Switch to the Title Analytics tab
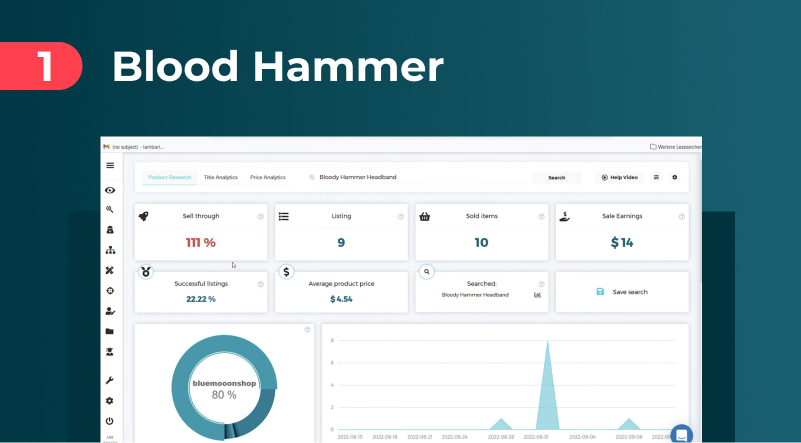 pyautogui.click(x=221, y=177)
